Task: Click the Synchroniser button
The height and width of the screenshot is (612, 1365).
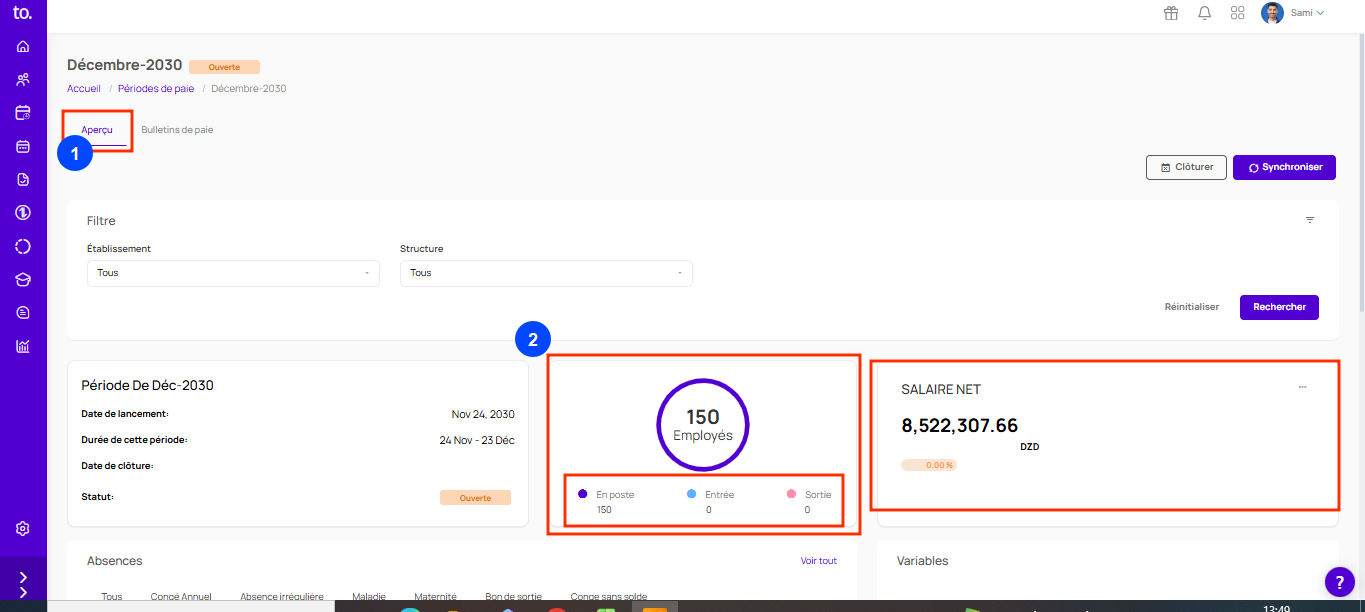Action: tap(1284, 167)
